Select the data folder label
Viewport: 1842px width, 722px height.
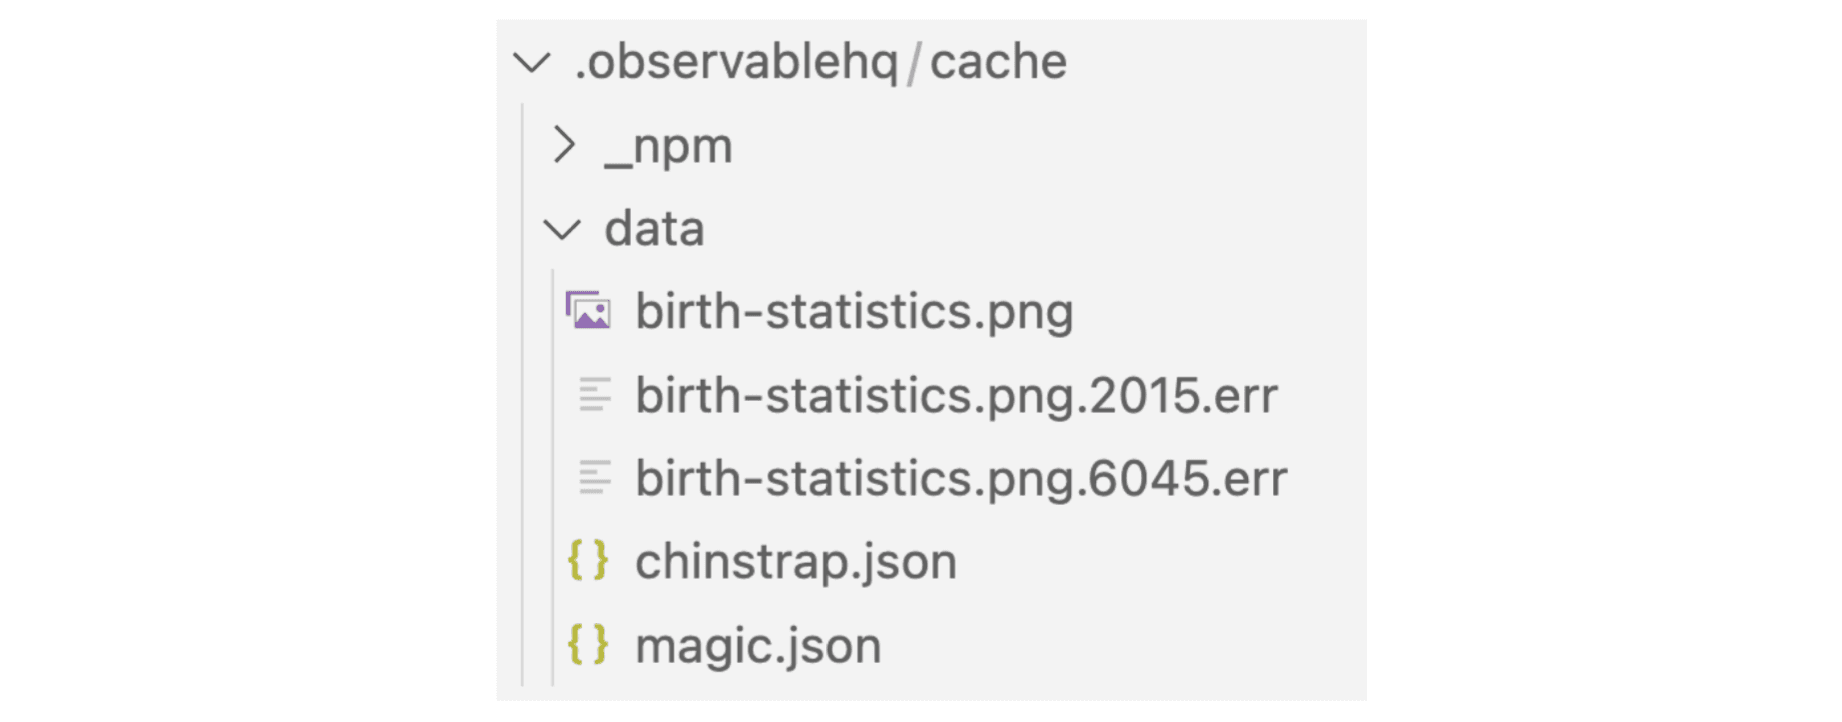coord(655,229)
